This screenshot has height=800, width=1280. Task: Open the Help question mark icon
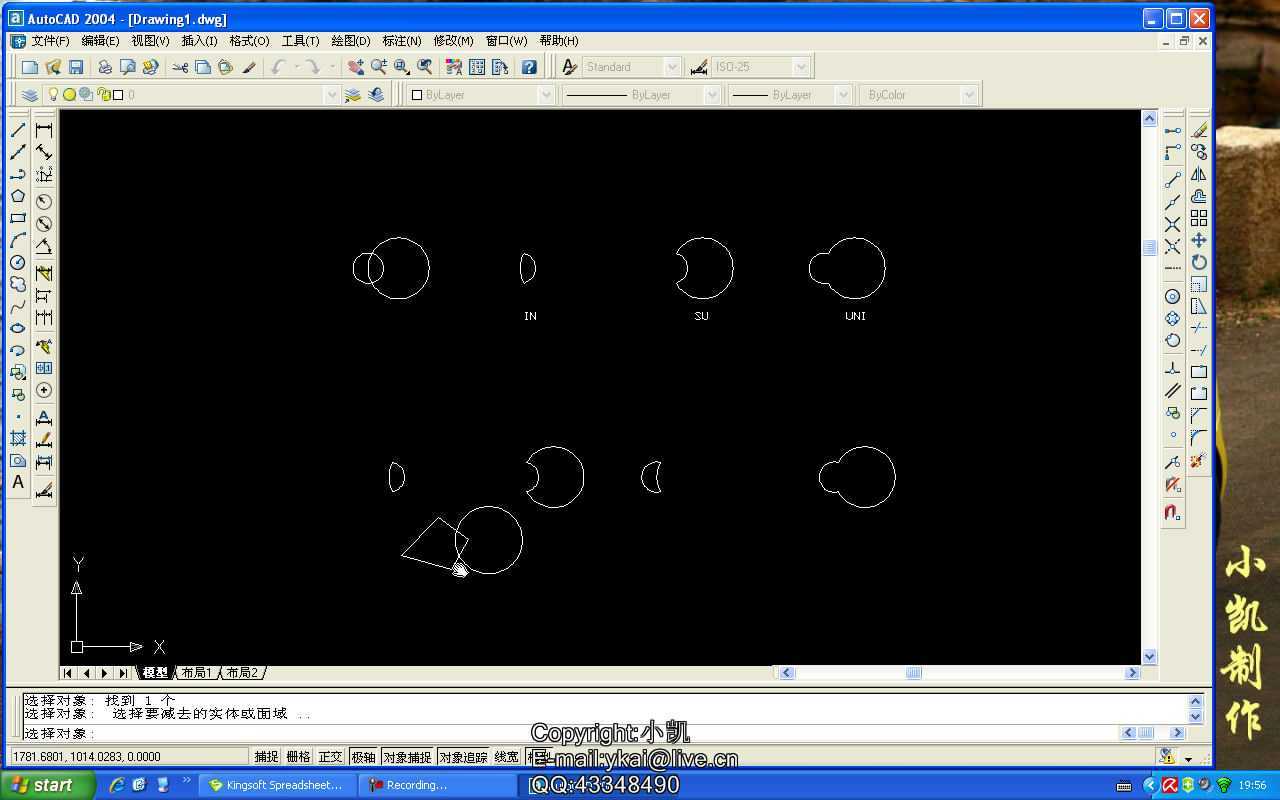pyautogui.click(x=529, y=67)
